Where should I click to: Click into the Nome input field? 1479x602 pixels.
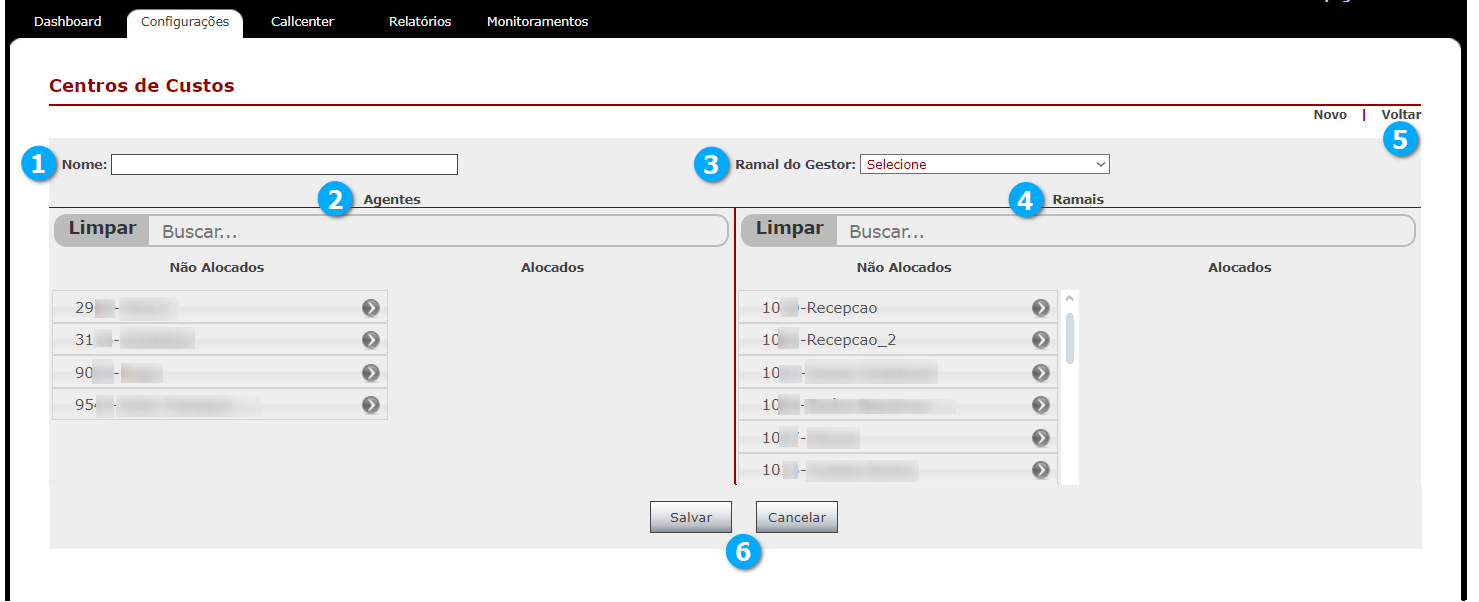coord(284,164)
